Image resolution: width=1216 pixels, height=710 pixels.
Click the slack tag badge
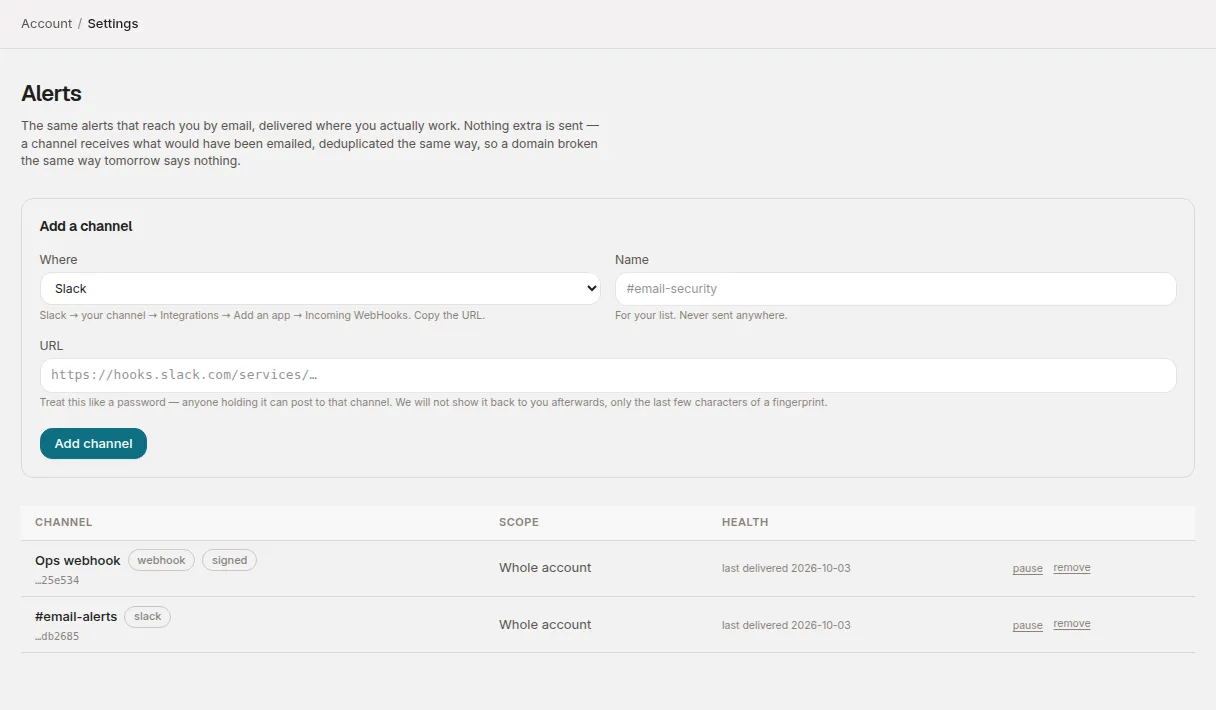point(147,616)
